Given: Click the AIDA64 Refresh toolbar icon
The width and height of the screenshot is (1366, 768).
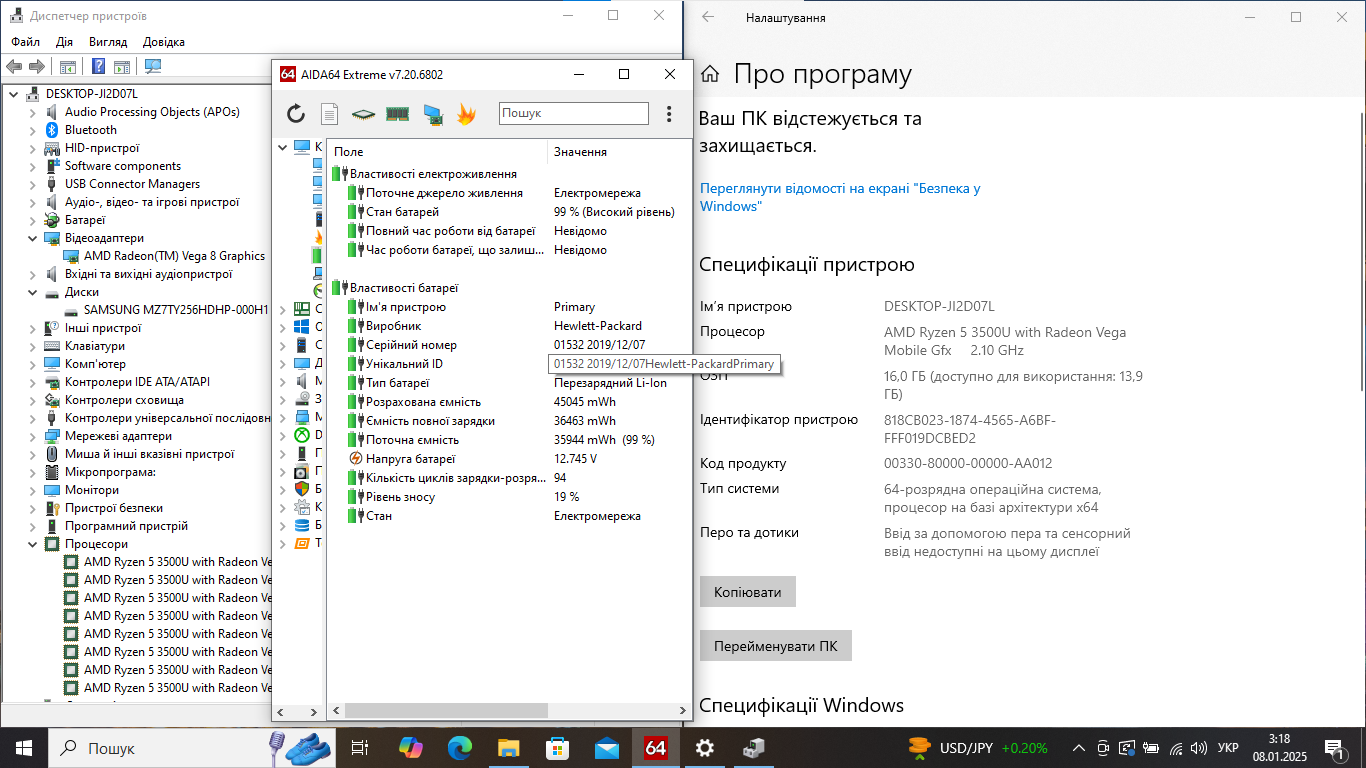Looking at the screenshot, I should point(296,114).
